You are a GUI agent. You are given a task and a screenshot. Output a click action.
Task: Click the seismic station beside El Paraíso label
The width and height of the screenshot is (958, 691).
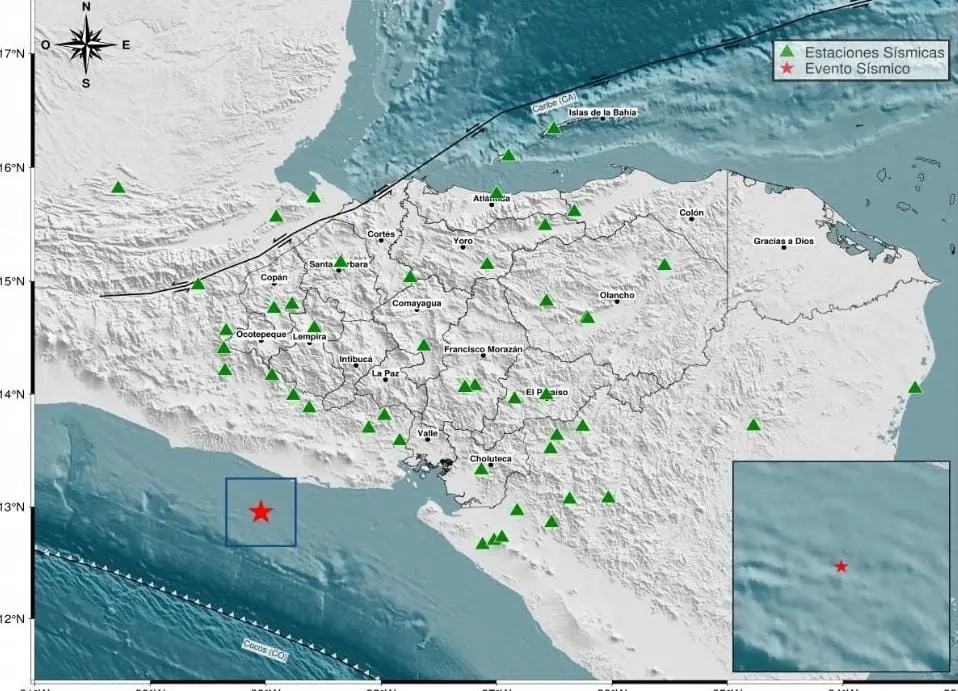coord(546,393)
